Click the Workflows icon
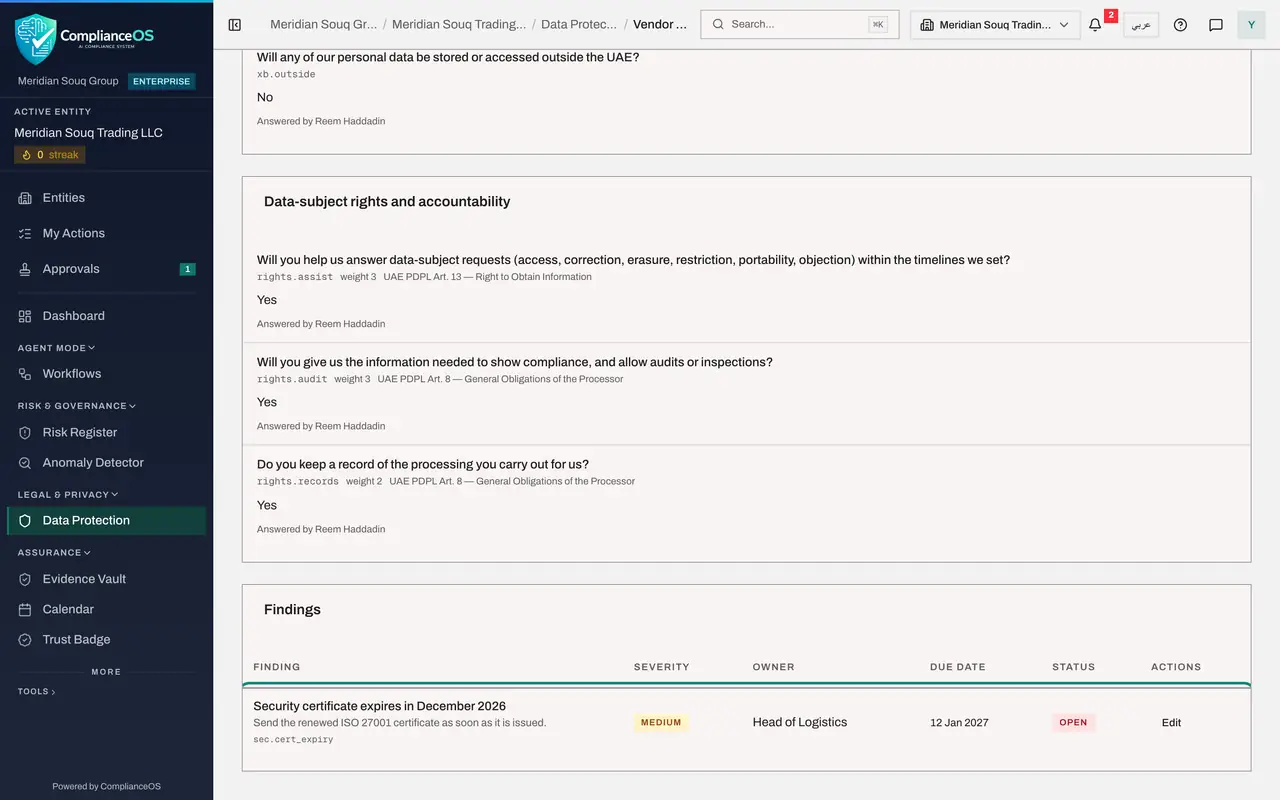This screenshot has height=800, width=1280. [25, 374]
